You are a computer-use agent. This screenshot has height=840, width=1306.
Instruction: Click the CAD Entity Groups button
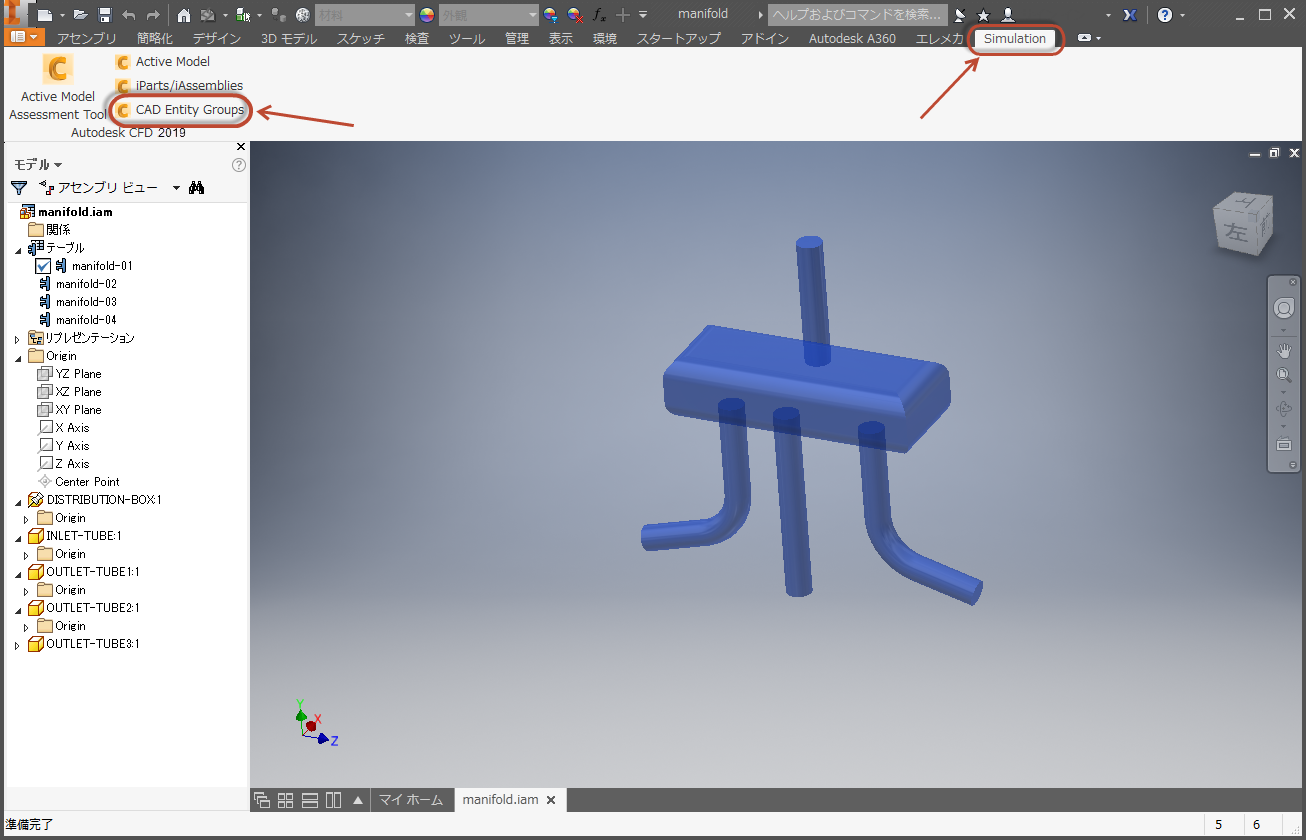tap(179, 110)
